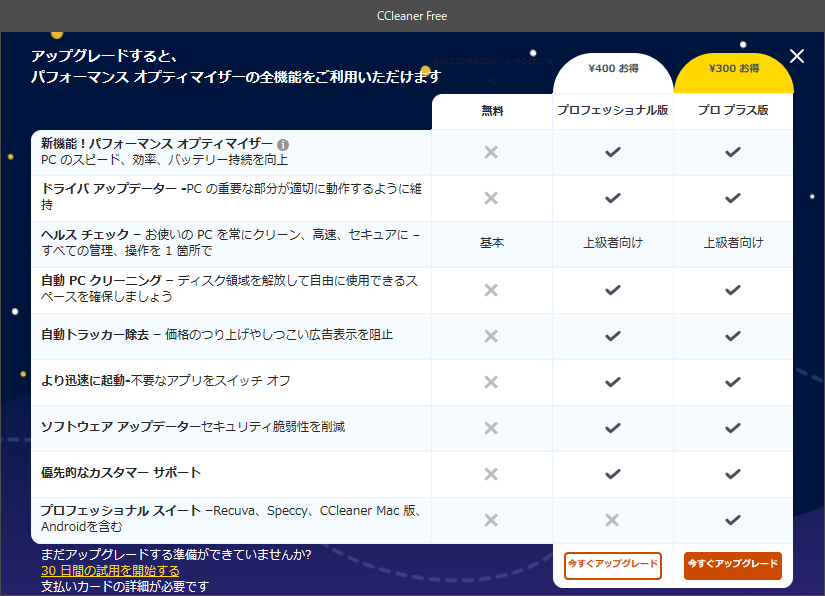Click the solid orange 今すぐアップグレード button for Pro Plus
The image size is (825, 596).
click(732, 565)
